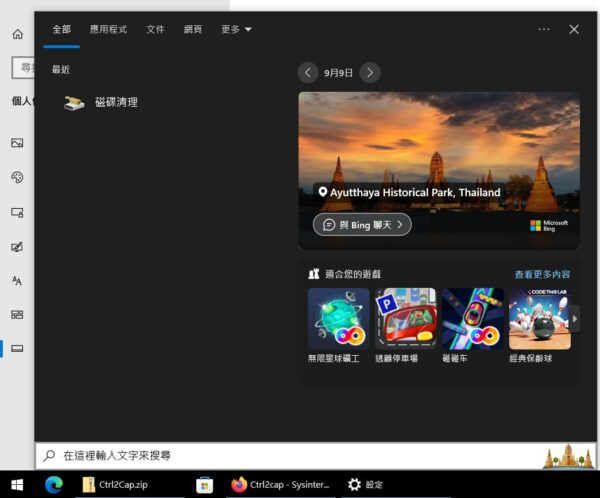
Task: Switch to Firefox Ctrl2cap Sysinternals window
Action: click(x=280, y=485)
